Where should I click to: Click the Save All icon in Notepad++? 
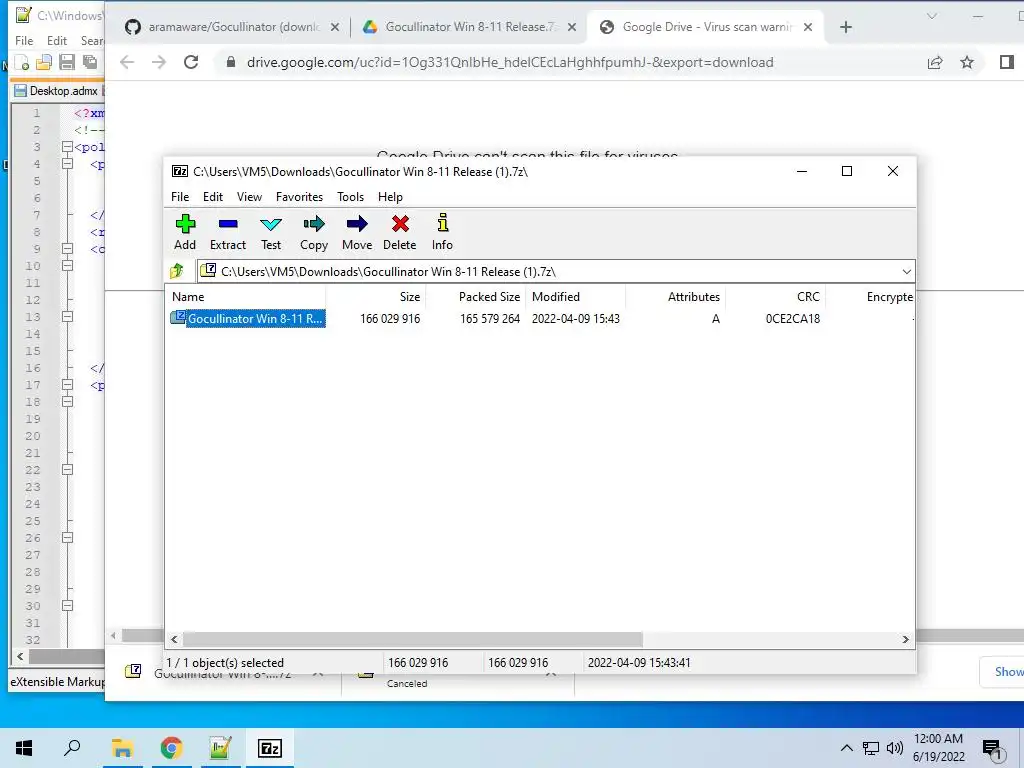89,62
